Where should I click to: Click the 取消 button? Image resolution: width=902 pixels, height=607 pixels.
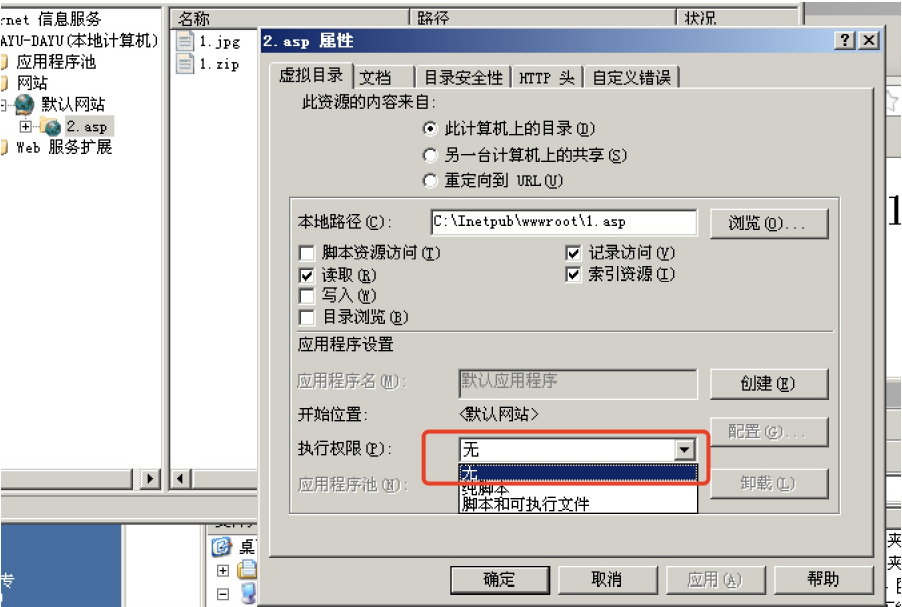point(607,579)
